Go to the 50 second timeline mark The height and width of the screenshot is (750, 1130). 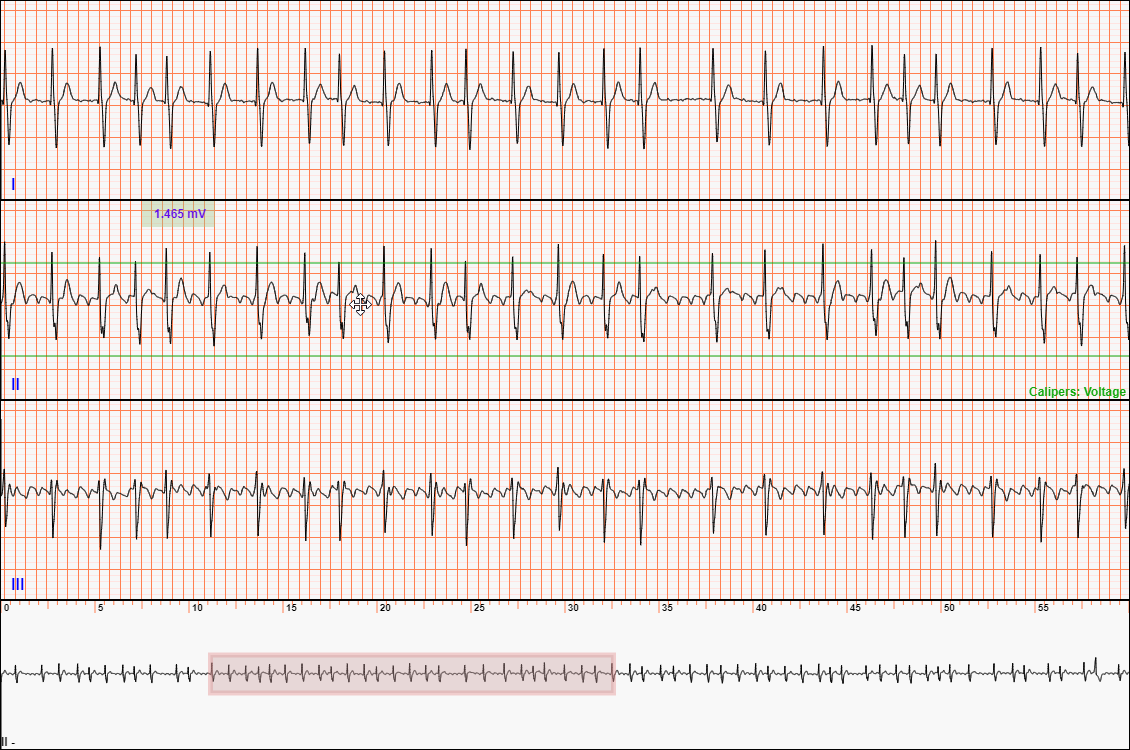948,608
